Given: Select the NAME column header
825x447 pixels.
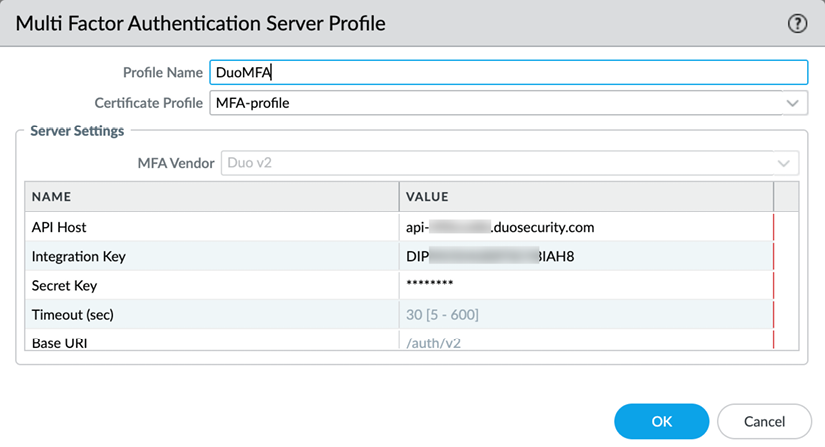Looking at the screenshot, I should pos(212,197).
